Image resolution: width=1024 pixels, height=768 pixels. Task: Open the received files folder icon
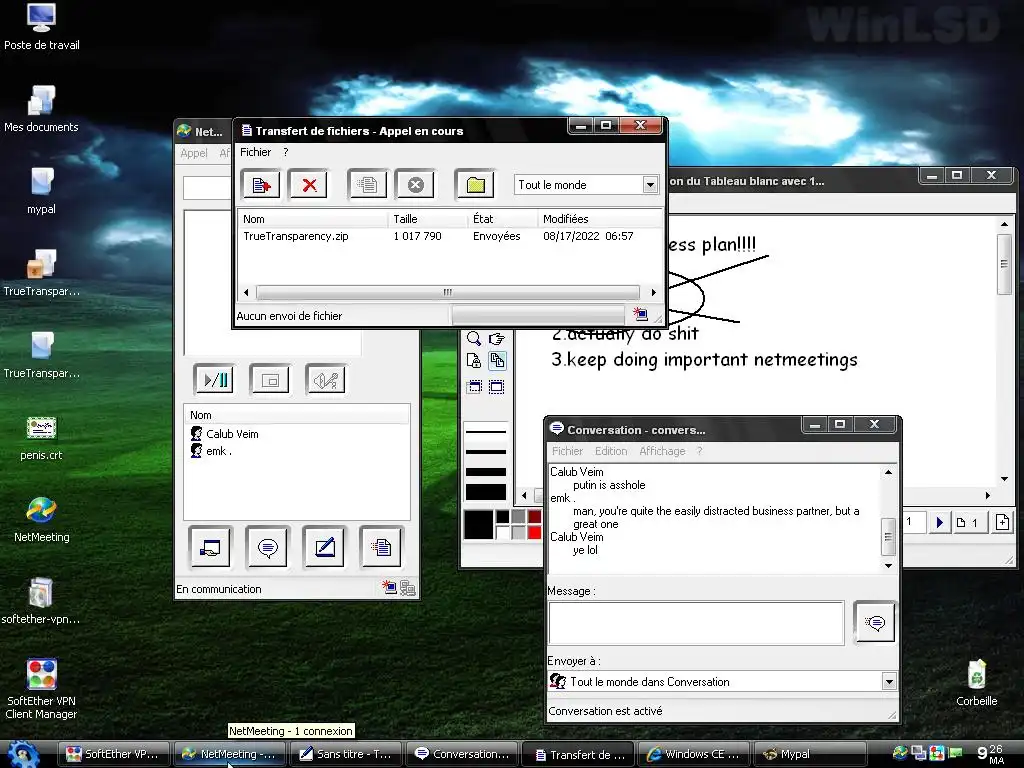coord(475,185)
